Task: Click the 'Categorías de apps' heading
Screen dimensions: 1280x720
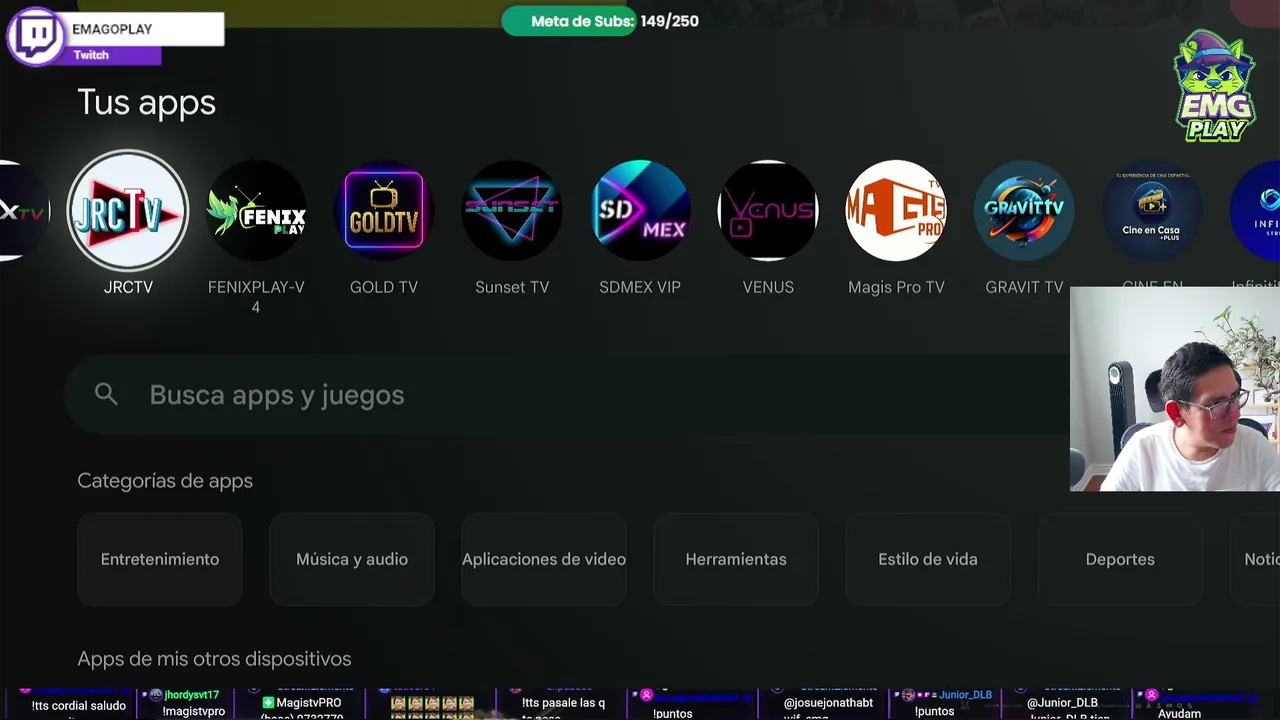Action: click(165, 481)
